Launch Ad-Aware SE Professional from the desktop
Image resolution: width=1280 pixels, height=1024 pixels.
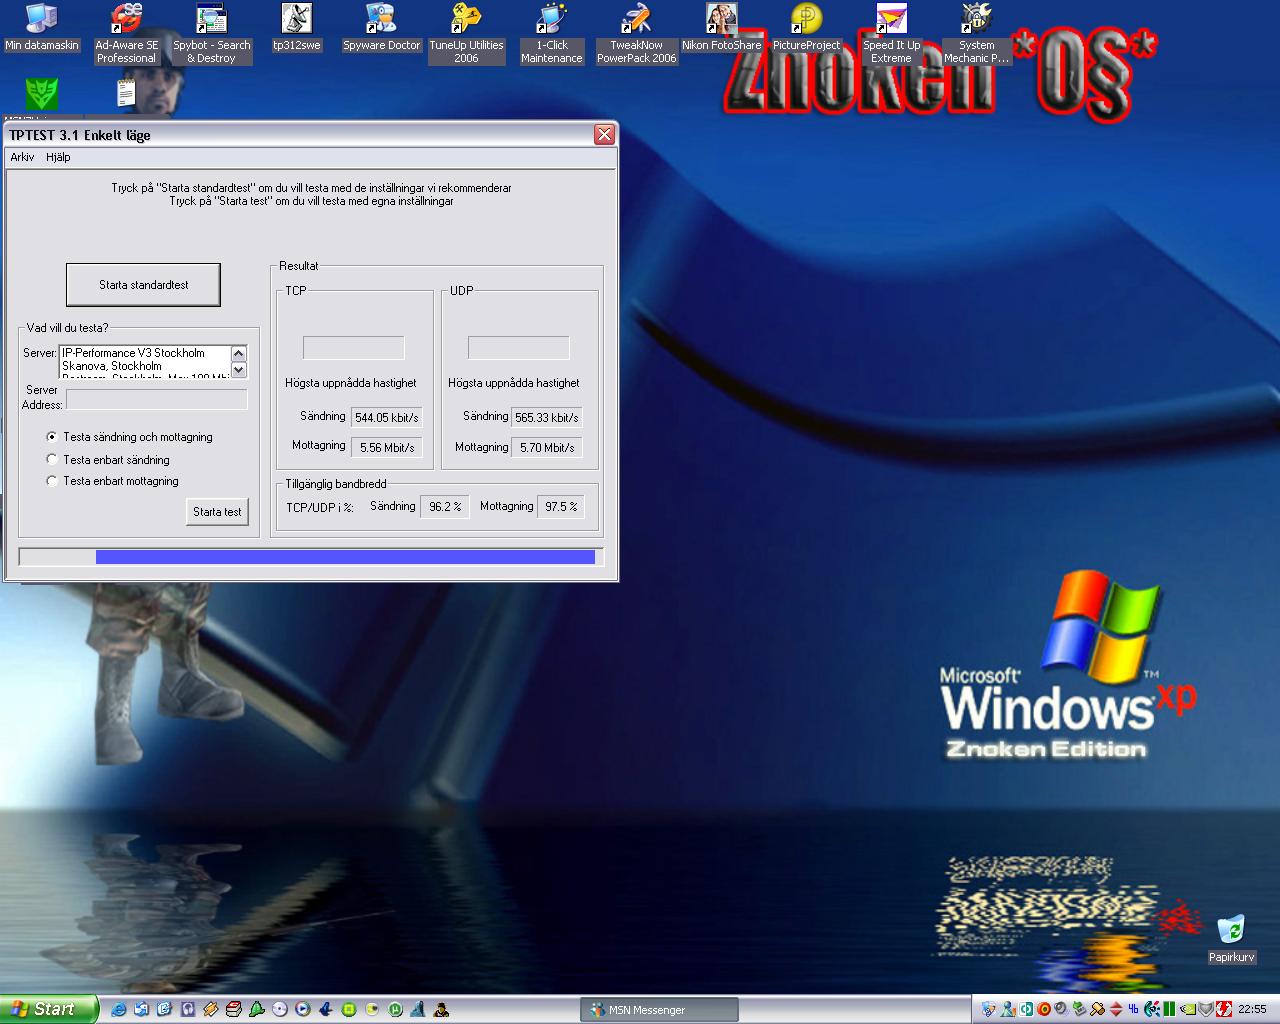click(126, 33)
